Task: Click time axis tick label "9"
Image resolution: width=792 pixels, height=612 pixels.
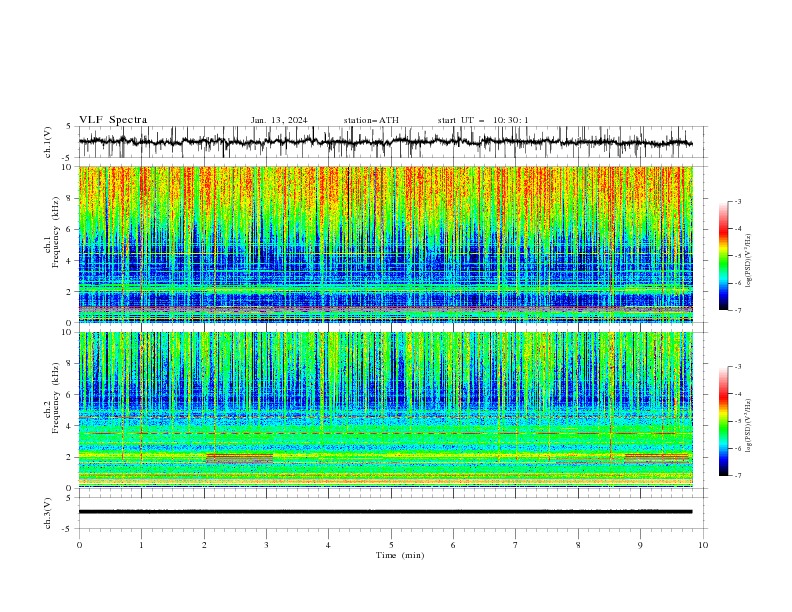Action: [x=640, y=545]
